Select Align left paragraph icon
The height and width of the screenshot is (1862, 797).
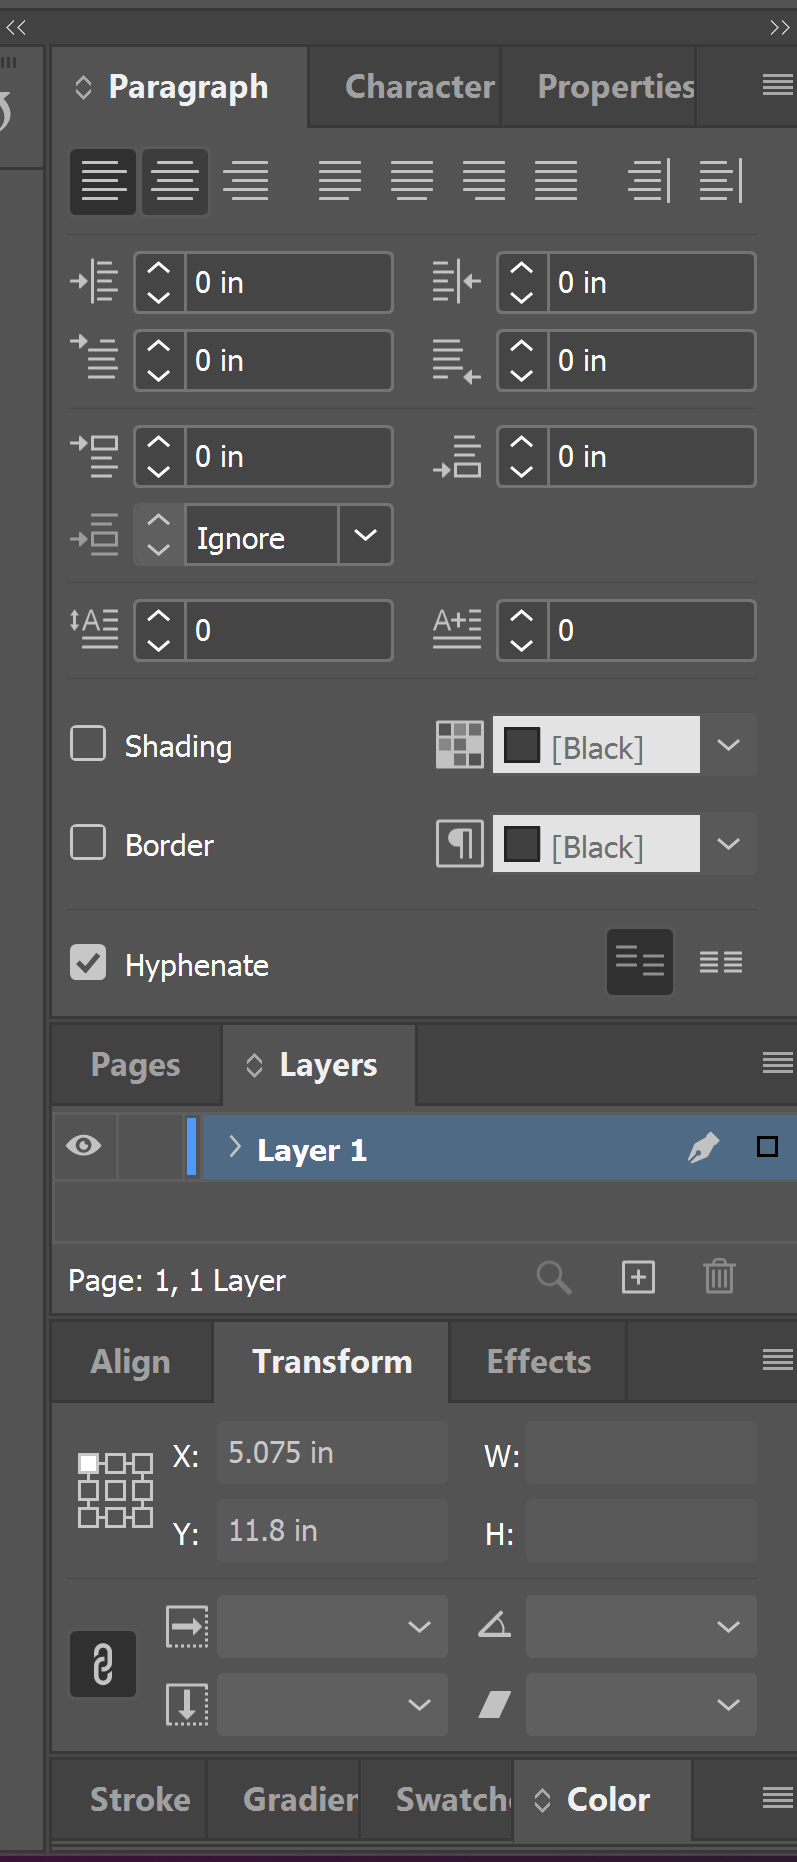(103, 181)
